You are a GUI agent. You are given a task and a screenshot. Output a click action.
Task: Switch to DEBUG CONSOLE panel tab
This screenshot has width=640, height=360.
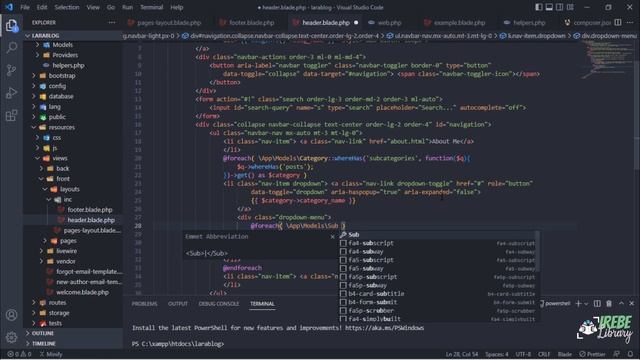click(x=219, y=304)
